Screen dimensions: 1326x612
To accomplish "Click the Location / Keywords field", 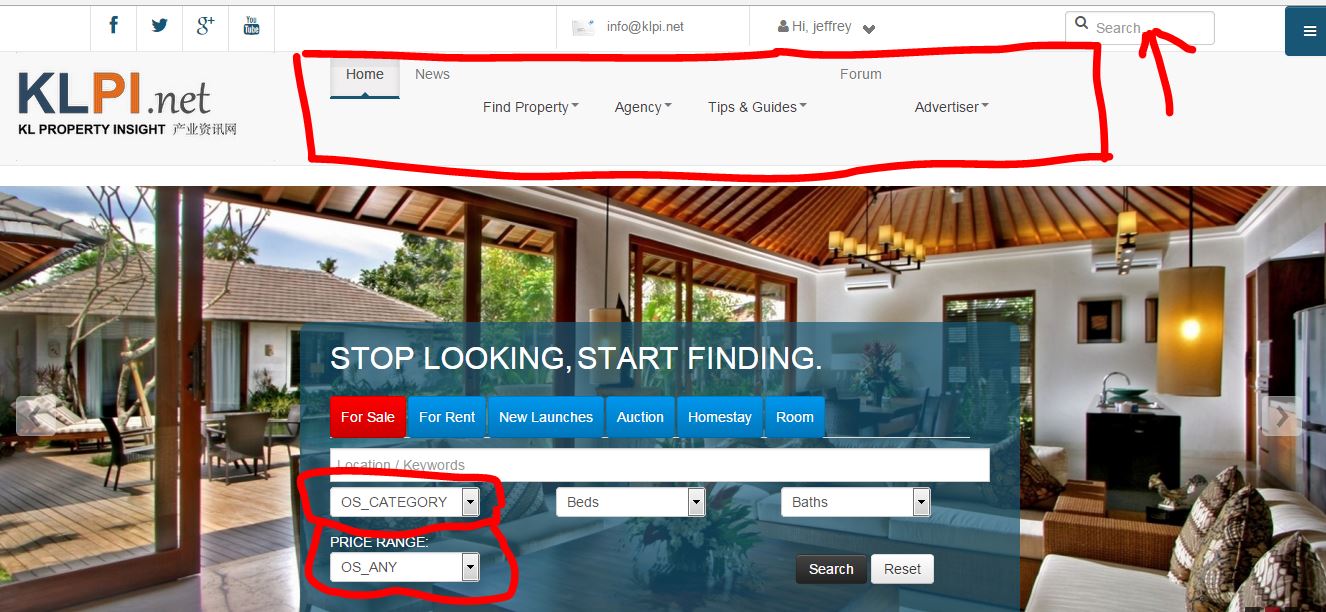I will pyautogui.click(x=660, y=465).
